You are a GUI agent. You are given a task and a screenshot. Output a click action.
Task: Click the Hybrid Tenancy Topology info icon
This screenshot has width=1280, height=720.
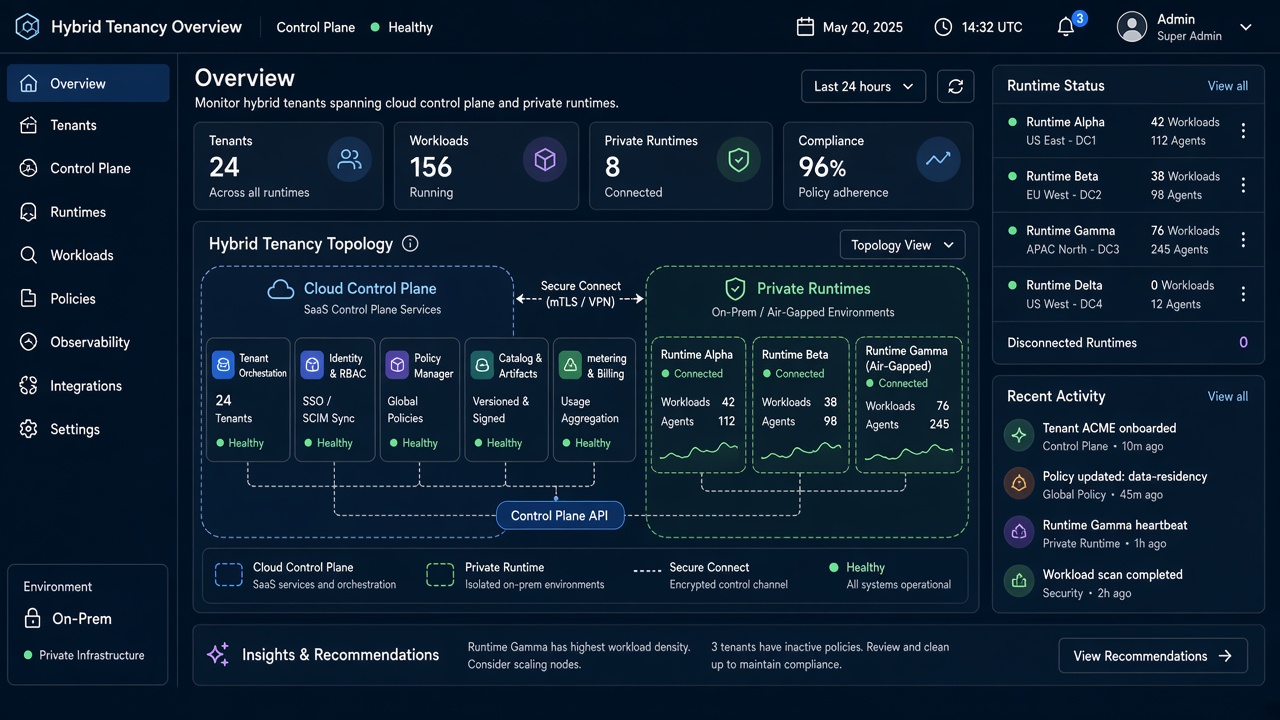point(410,244)
